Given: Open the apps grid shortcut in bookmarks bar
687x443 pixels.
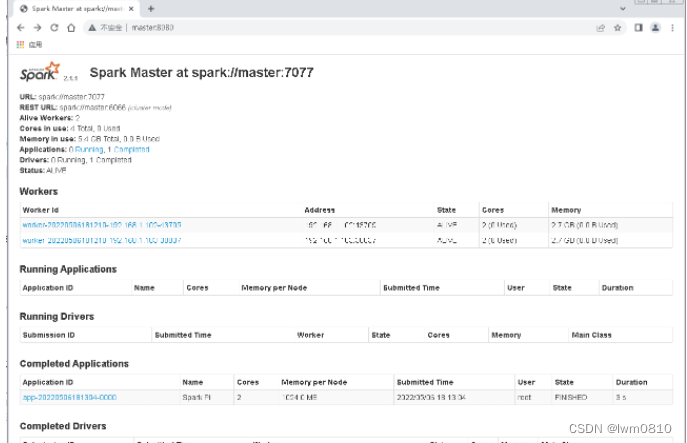Looking at the screenshot, I should pyautogui.click(x=20, y=44).
